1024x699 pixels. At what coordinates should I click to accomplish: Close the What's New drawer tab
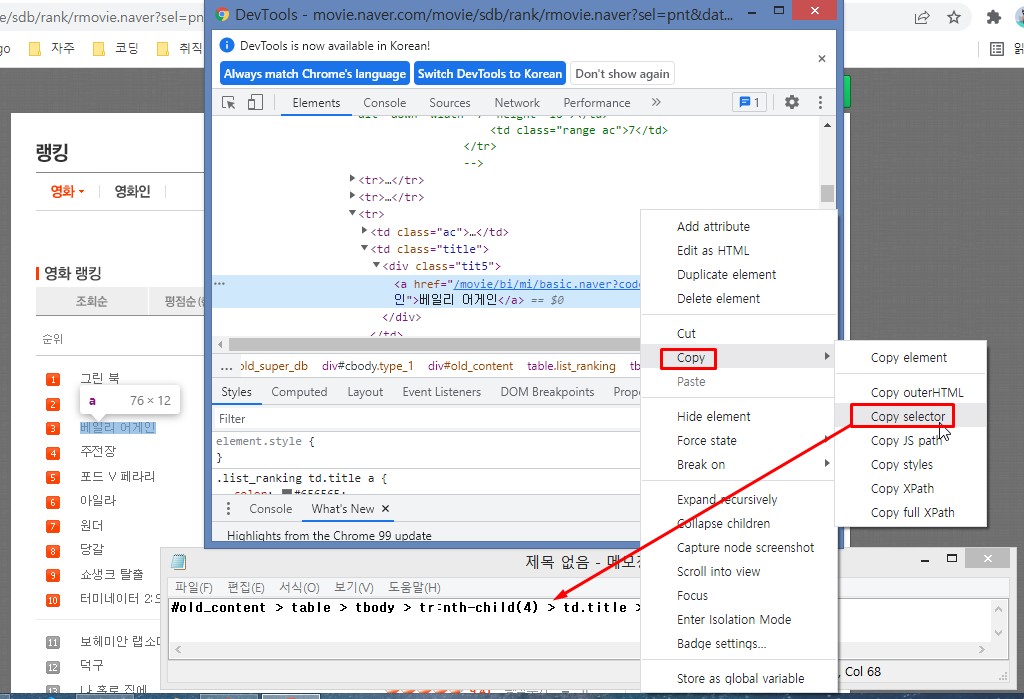tap(385, 508)
